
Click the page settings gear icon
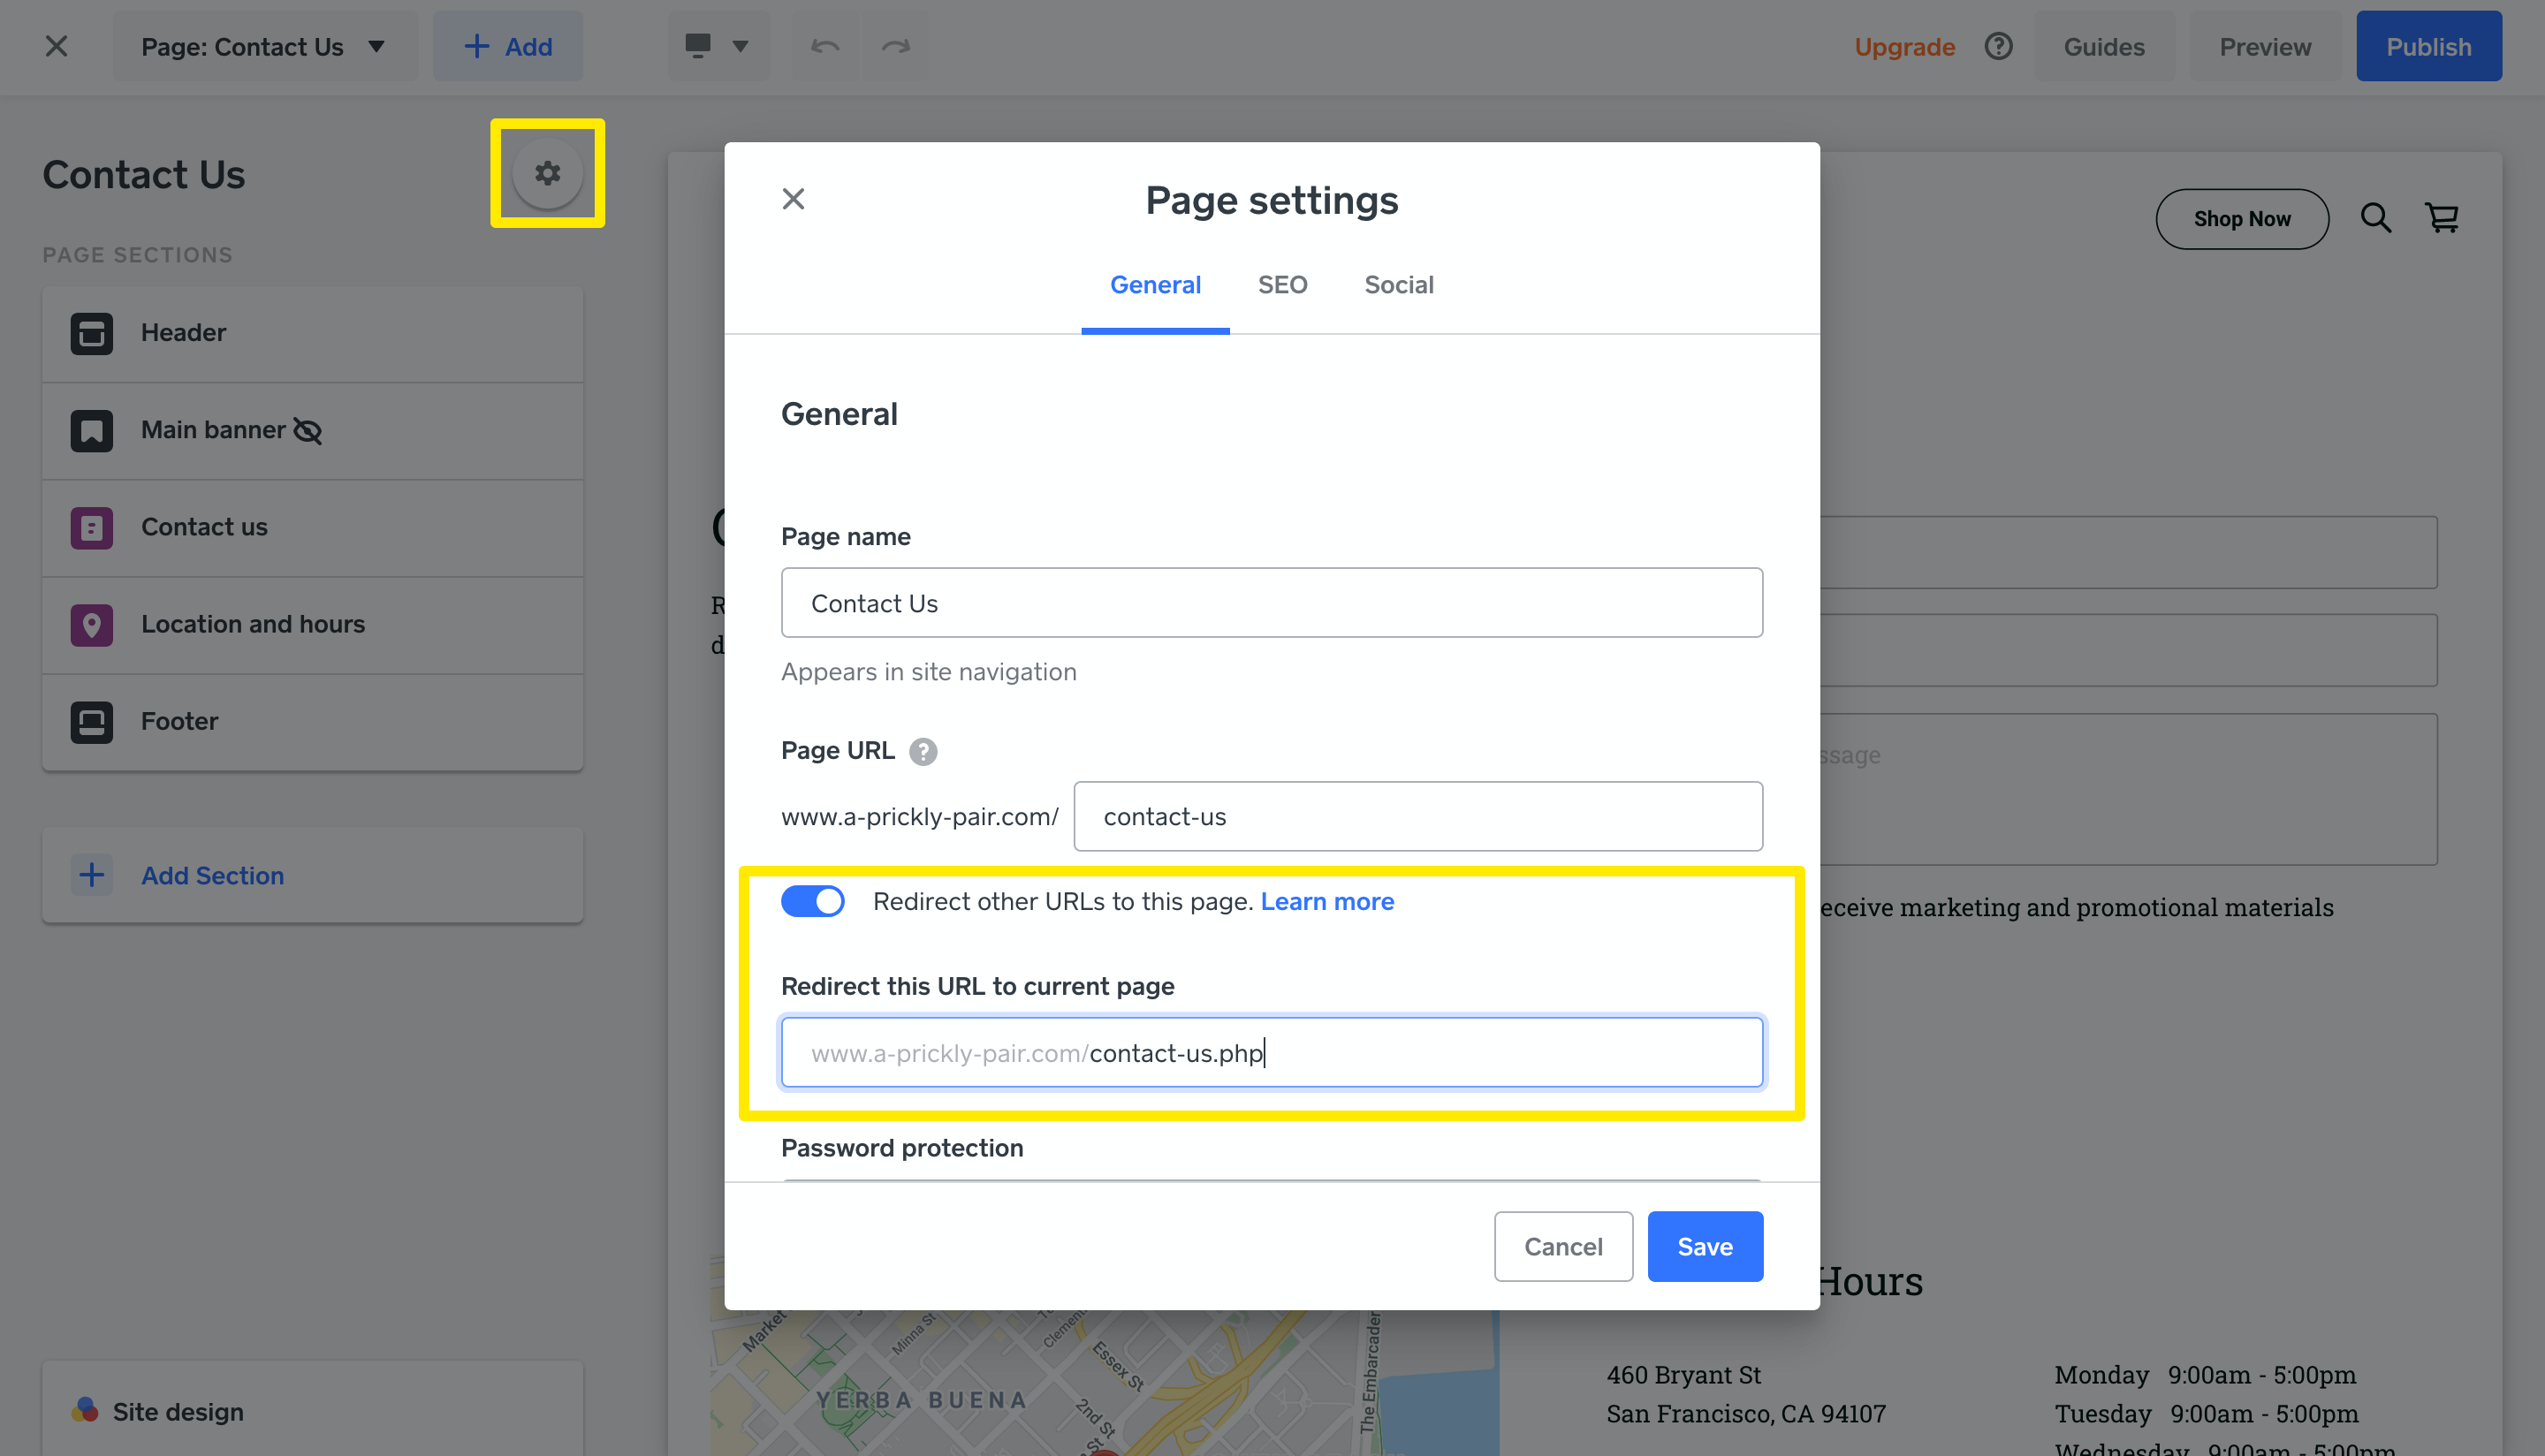tap(547, 174)
